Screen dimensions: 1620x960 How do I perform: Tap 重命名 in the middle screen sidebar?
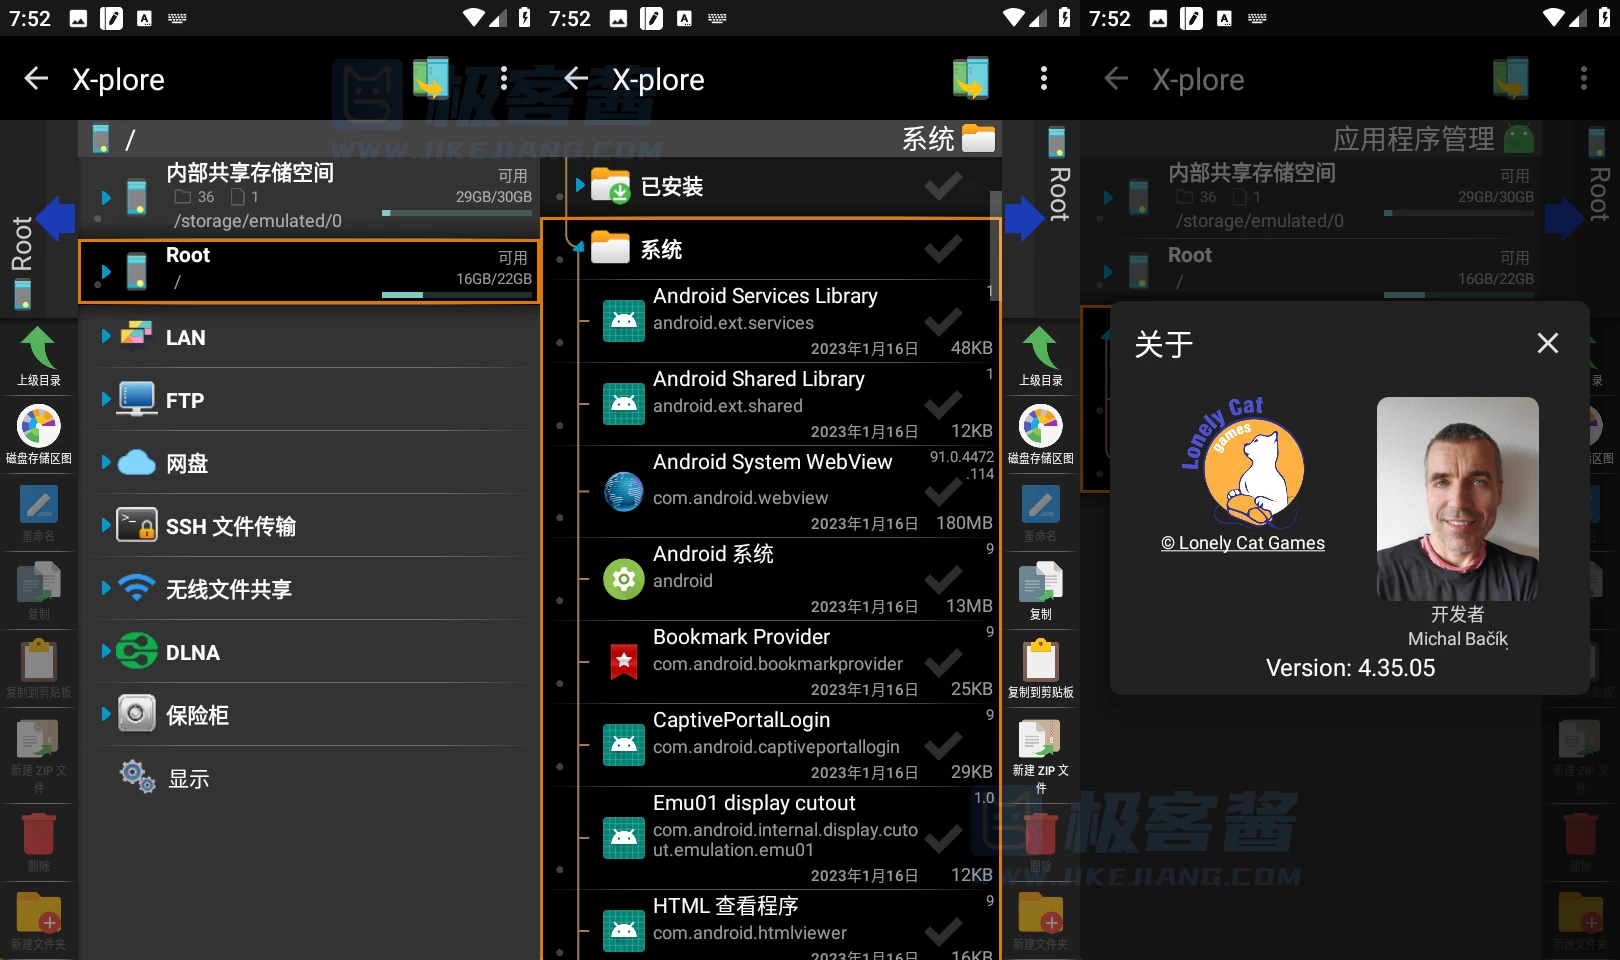pyautogui.click(x=1040, y=513)
